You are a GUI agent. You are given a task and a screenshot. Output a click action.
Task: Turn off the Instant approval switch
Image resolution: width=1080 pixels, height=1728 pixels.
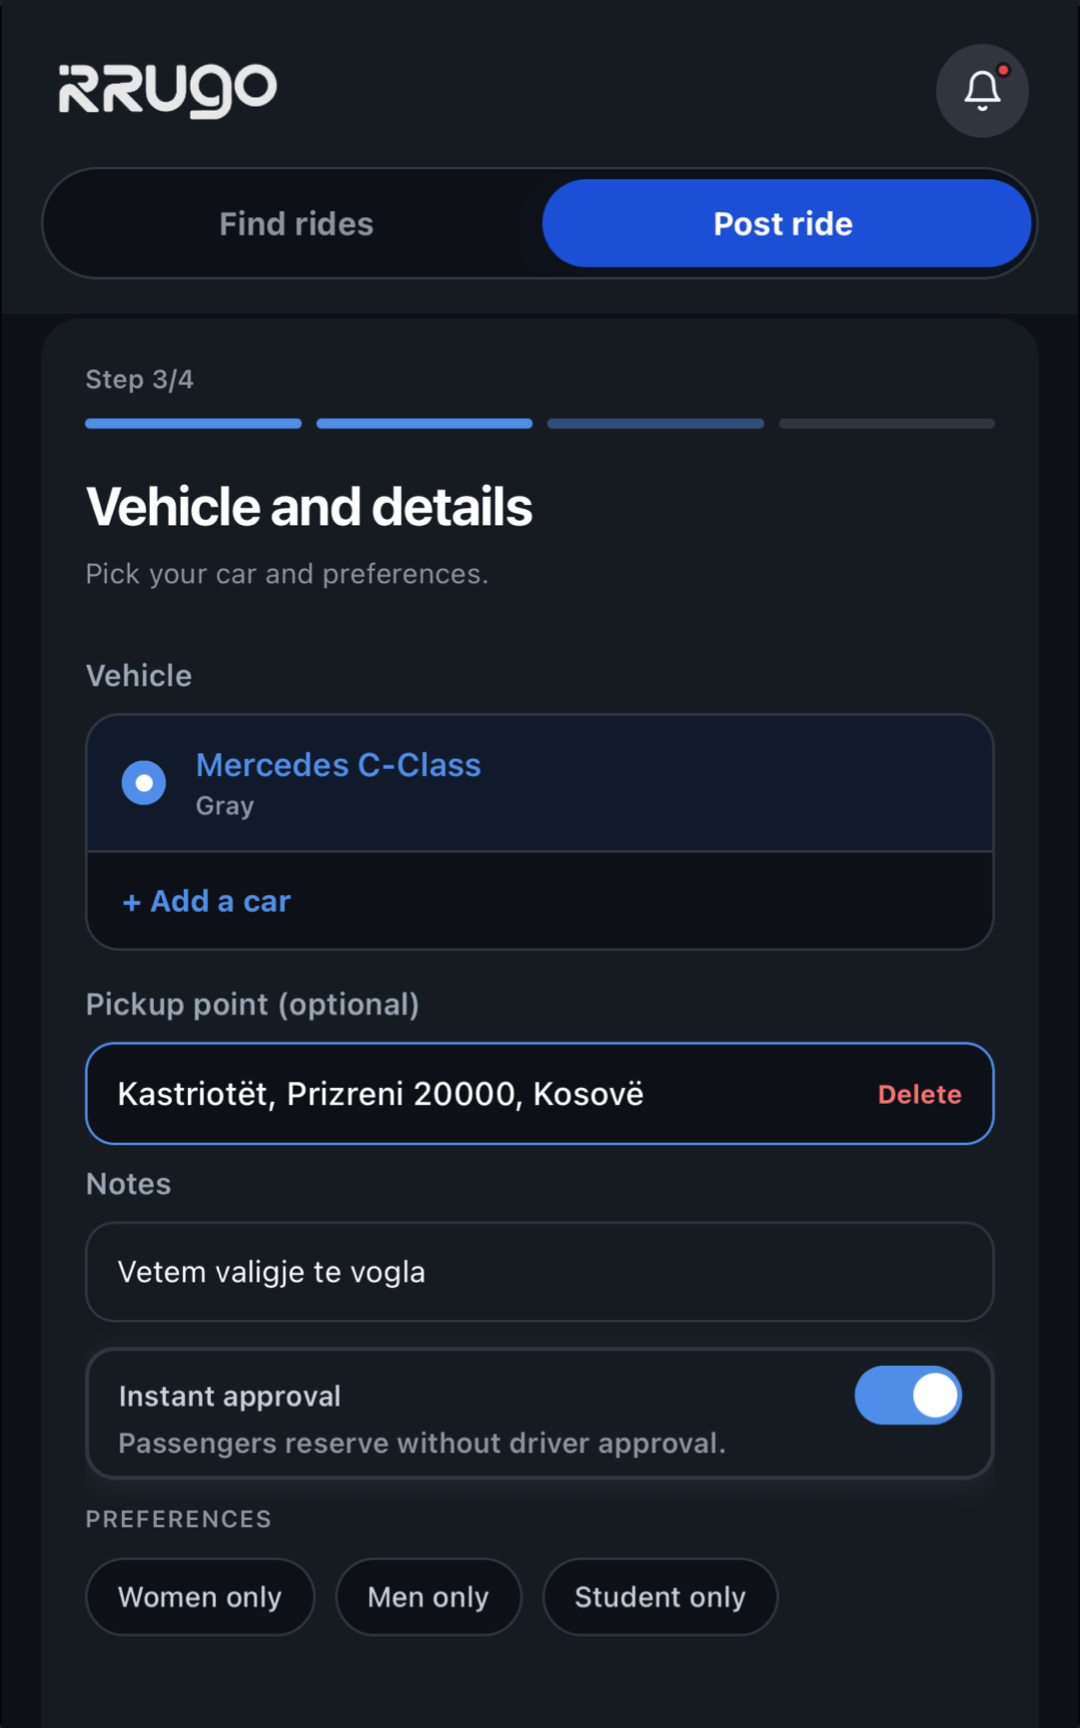907,1396
